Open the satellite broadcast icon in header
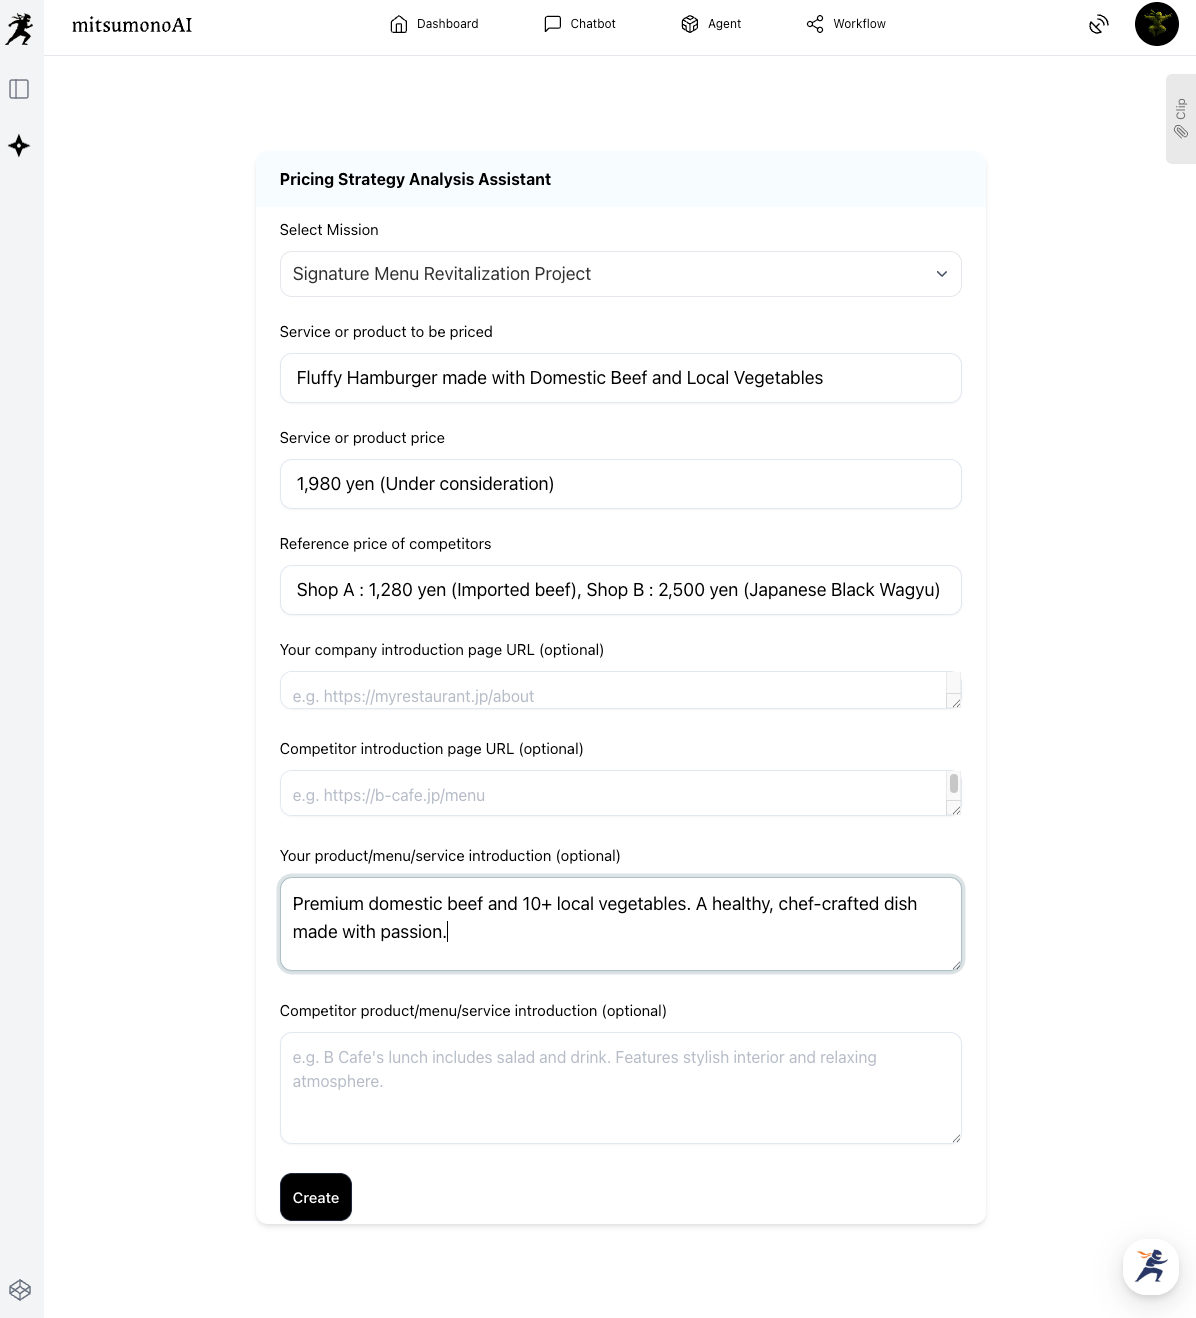 pos(1099,24)
